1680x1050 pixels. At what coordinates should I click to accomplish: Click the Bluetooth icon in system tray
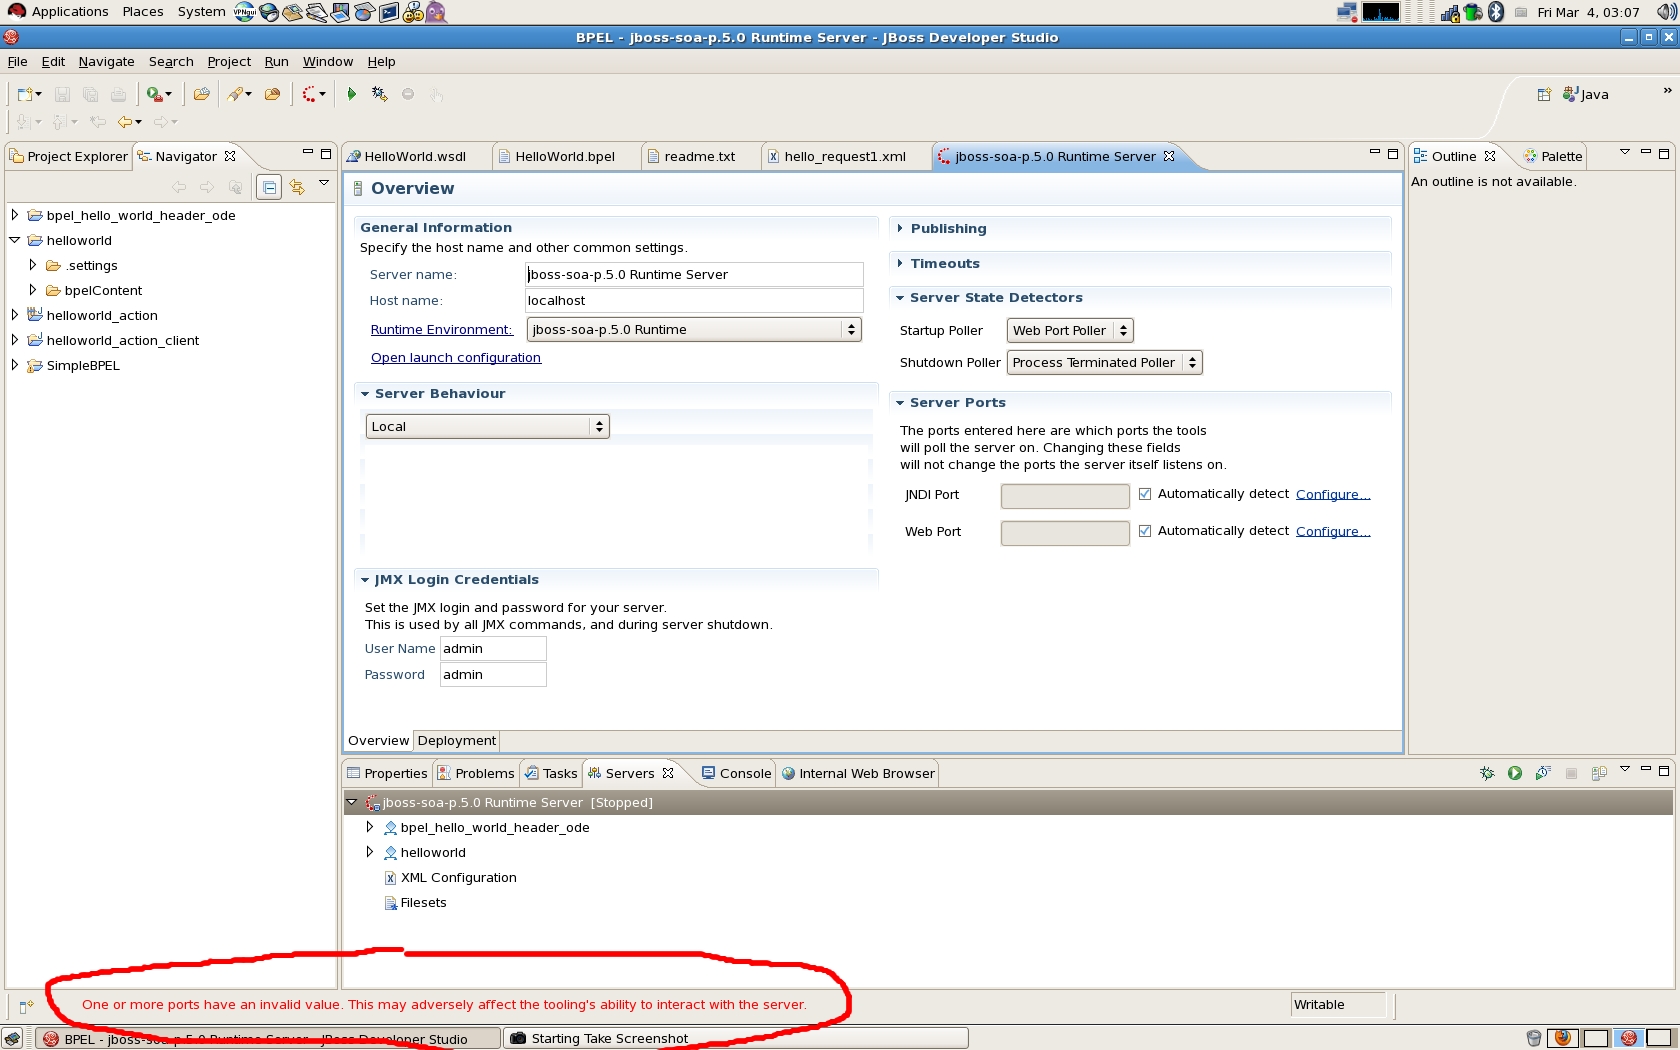click(x=1496, y=12)
